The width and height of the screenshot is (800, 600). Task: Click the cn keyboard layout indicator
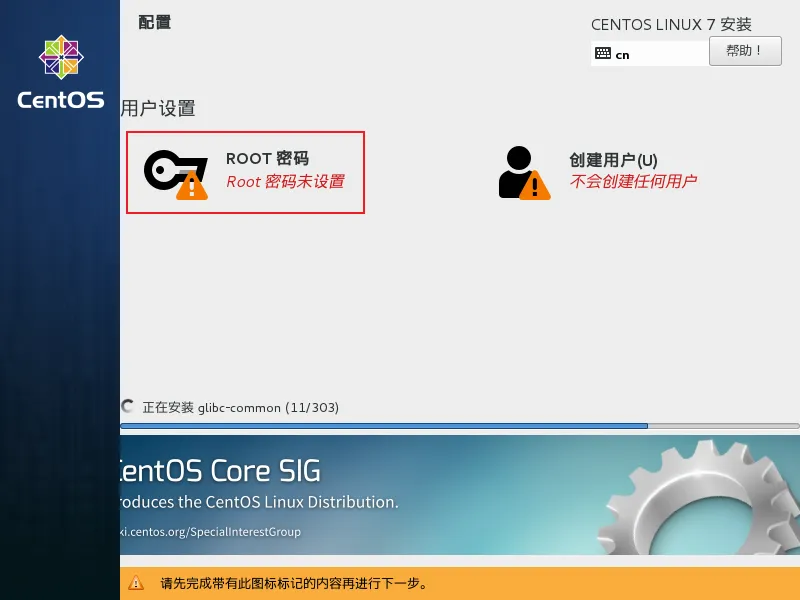pyautogui.click(x=649, y=53)
